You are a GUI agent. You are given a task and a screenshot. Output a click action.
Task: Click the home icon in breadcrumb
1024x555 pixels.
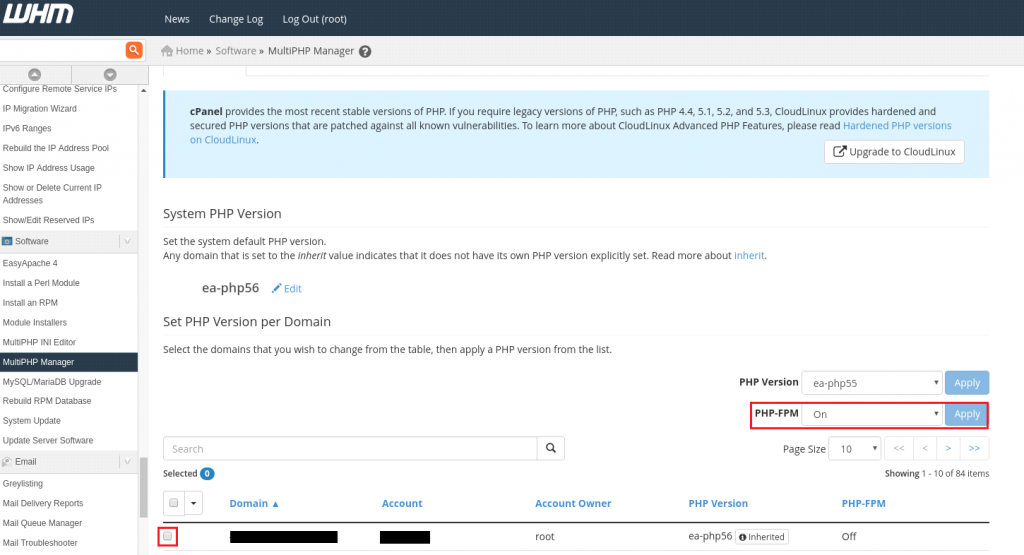pos(167,51)
